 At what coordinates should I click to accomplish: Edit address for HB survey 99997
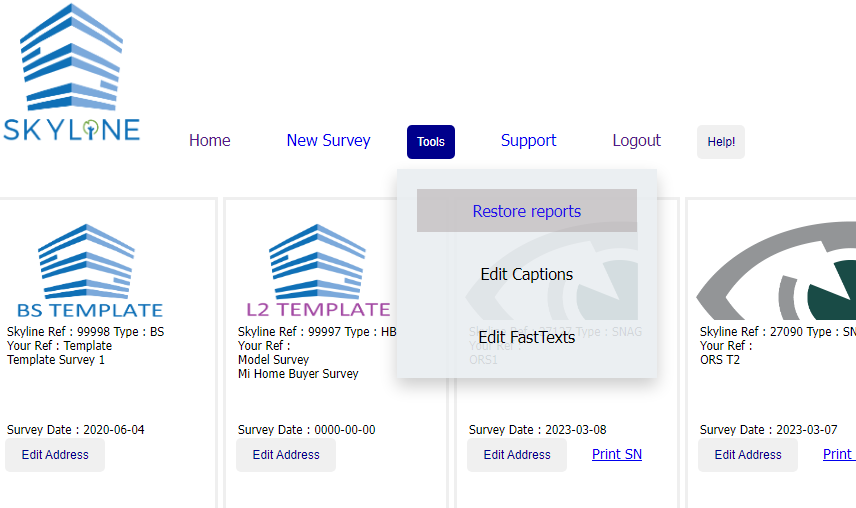coord(286,455)
